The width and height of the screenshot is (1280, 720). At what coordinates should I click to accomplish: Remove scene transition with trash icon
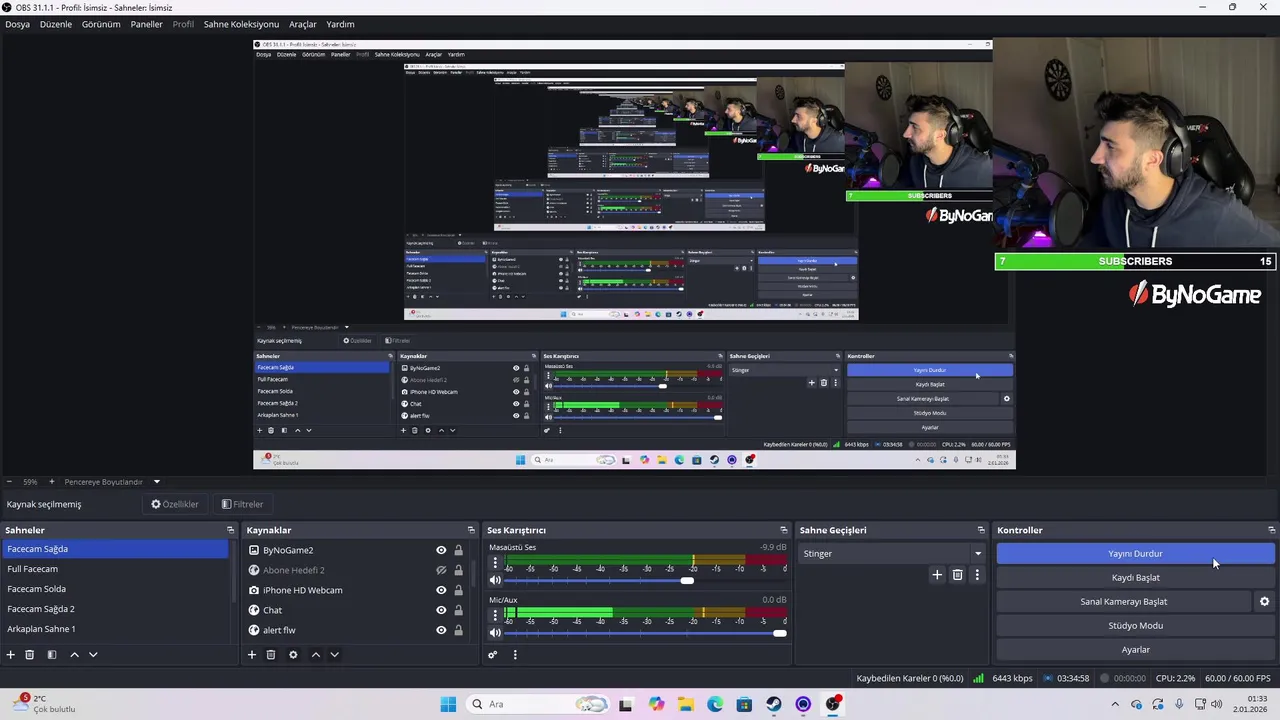click(x=957, y=575)
